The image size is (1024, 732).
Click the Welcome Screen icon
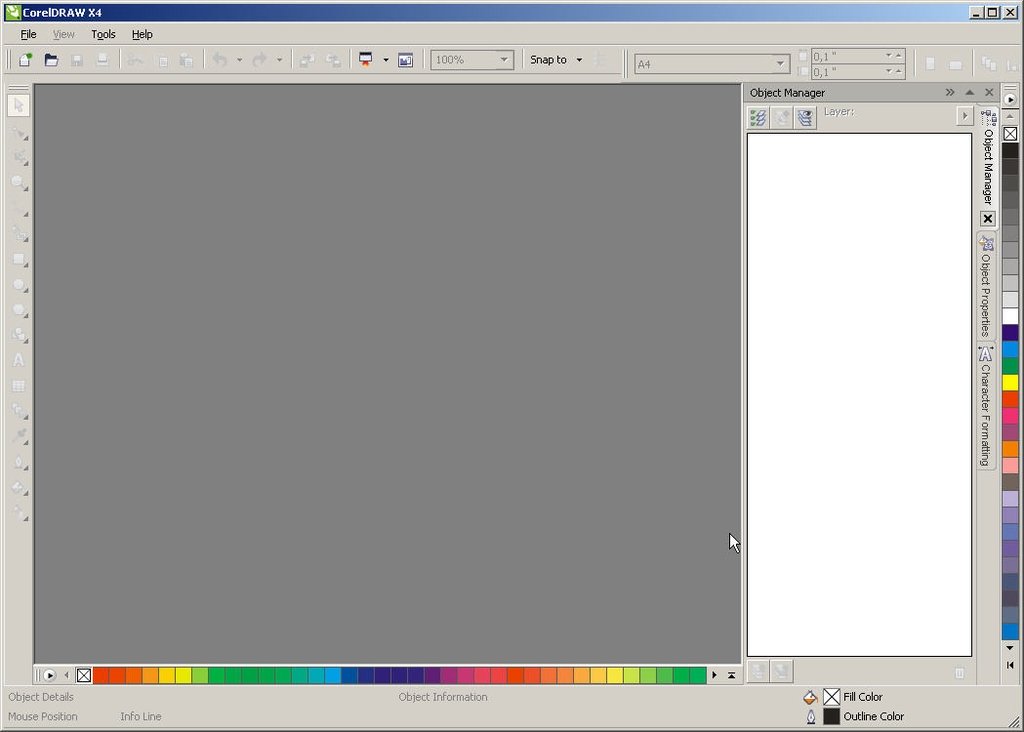pos(406,60)
